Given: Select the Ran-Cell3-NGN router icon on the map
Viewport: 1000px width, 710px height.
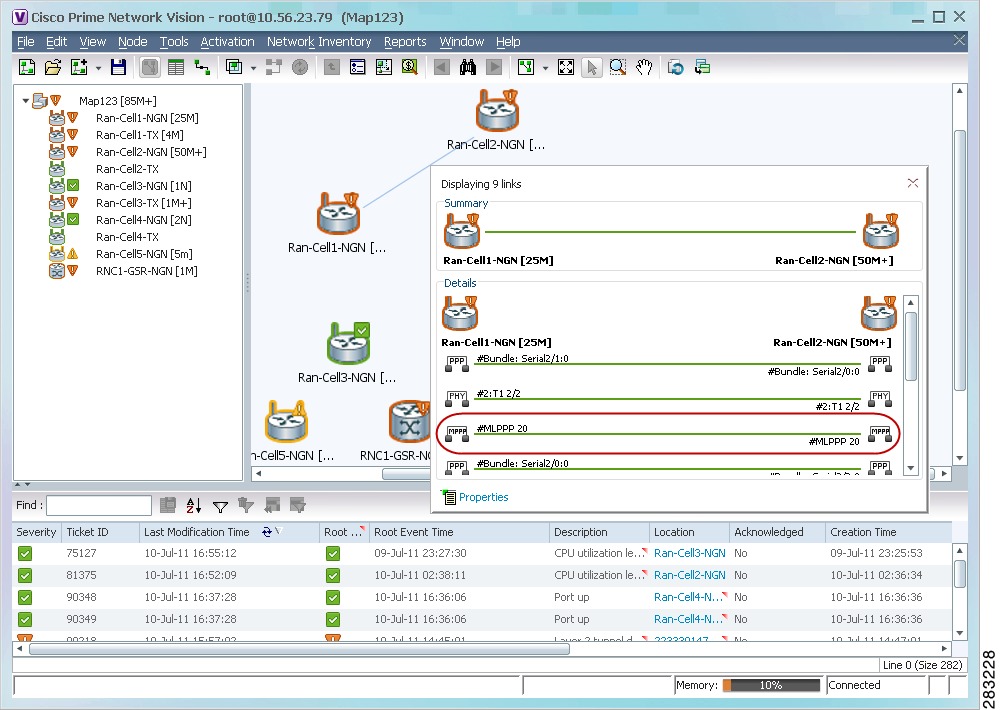Looking at the screenshot, I should 348,344.
